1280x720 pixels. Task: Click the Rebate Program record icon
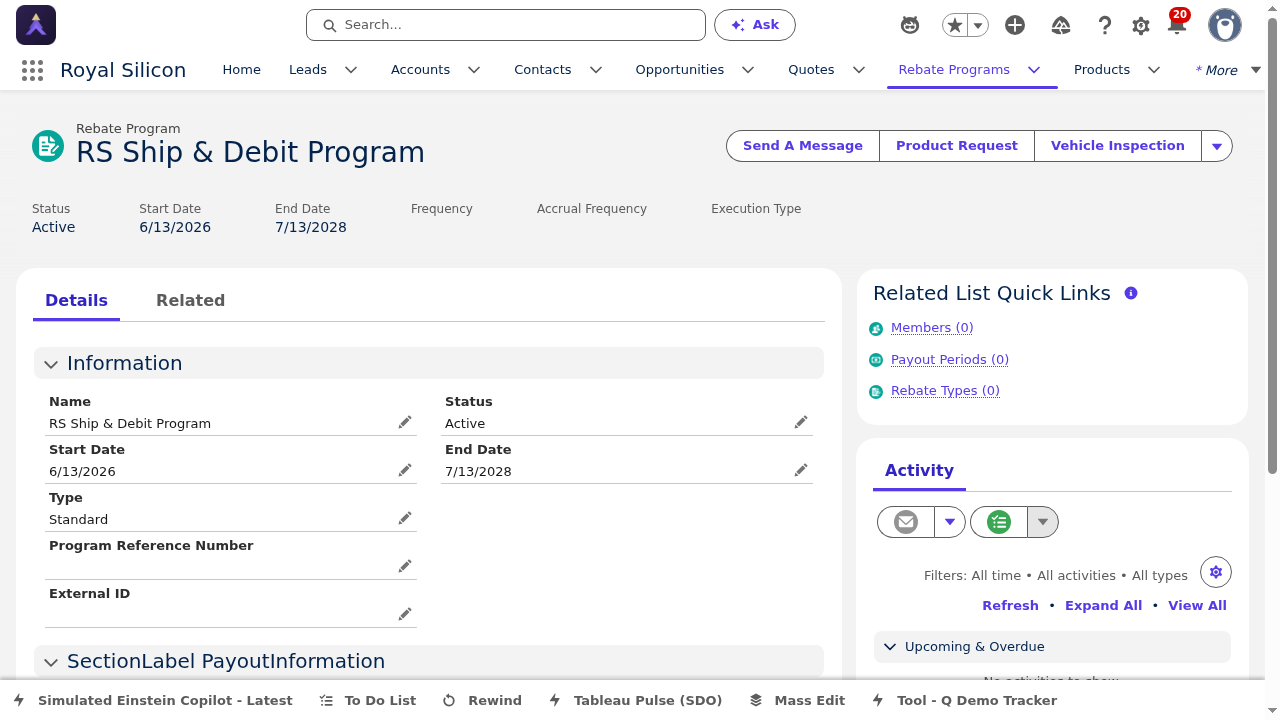click(x=48, y=146)
